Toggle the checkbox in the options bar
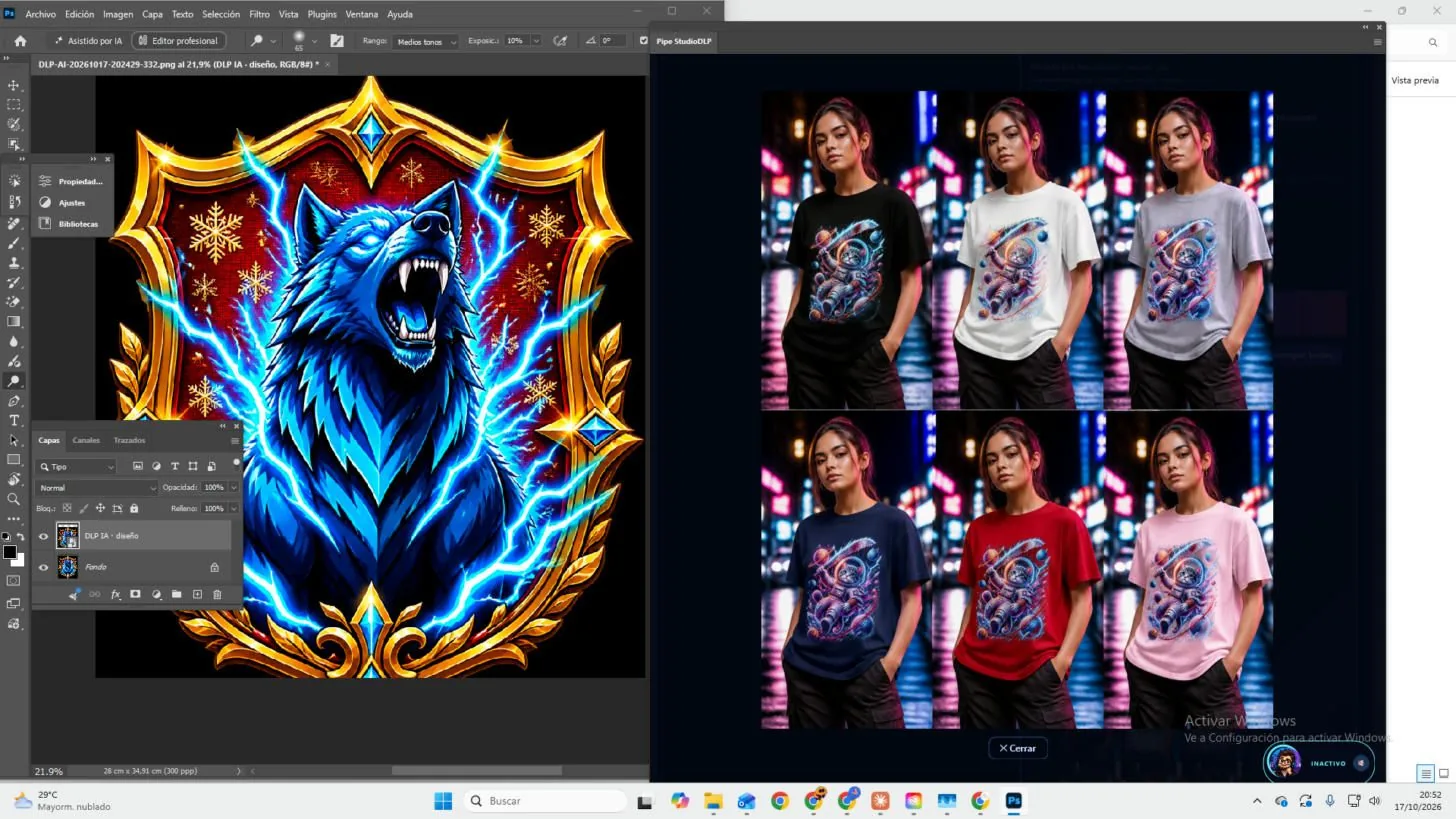 pos(643,41)
